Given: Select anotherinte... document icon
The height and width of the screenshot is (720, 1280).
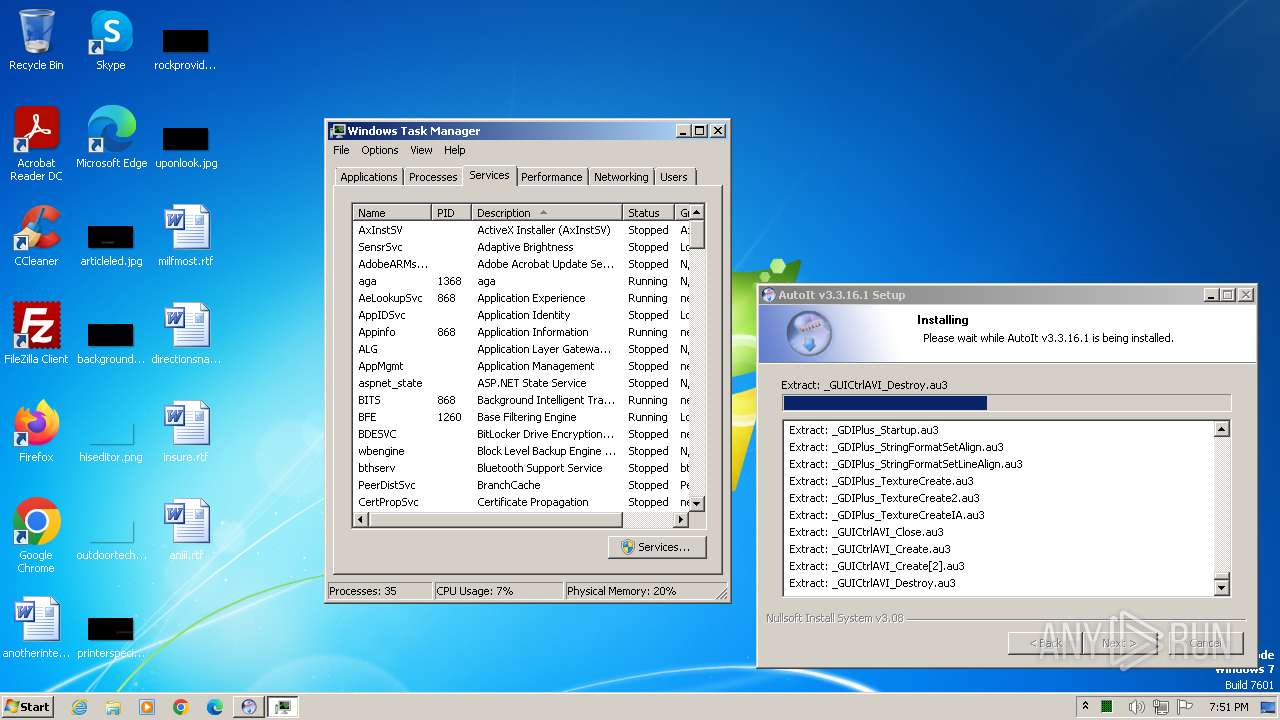Looking at the screenshot, I should coord(36,628).
